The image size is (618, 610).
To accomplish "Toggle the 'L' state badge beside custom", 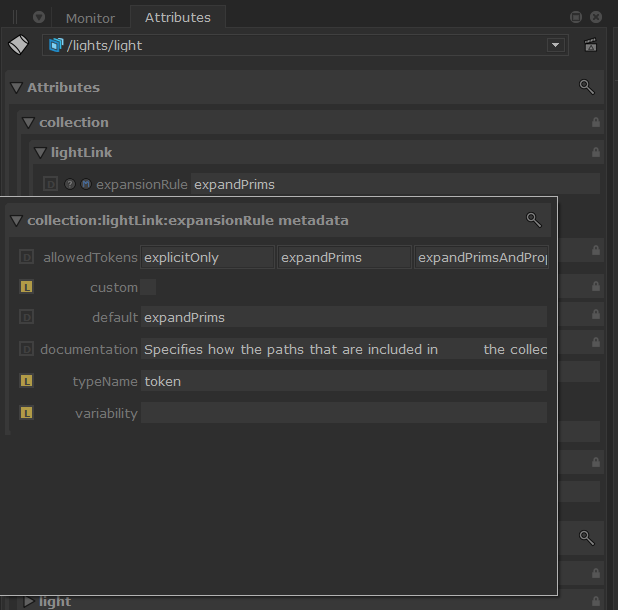I will (27, 287).
